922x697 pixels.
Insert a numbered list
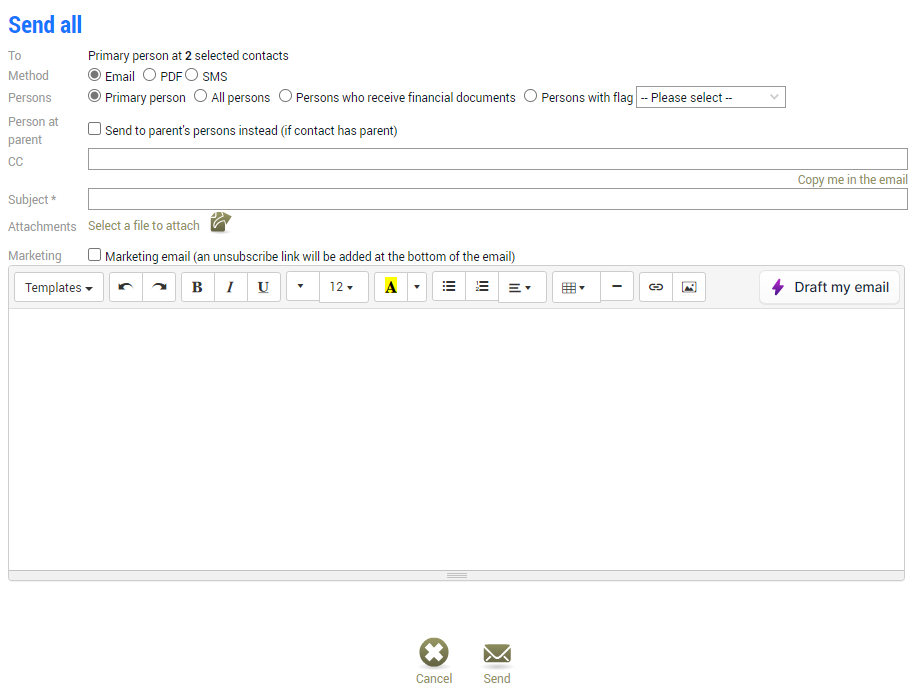(x=482, y=286)
